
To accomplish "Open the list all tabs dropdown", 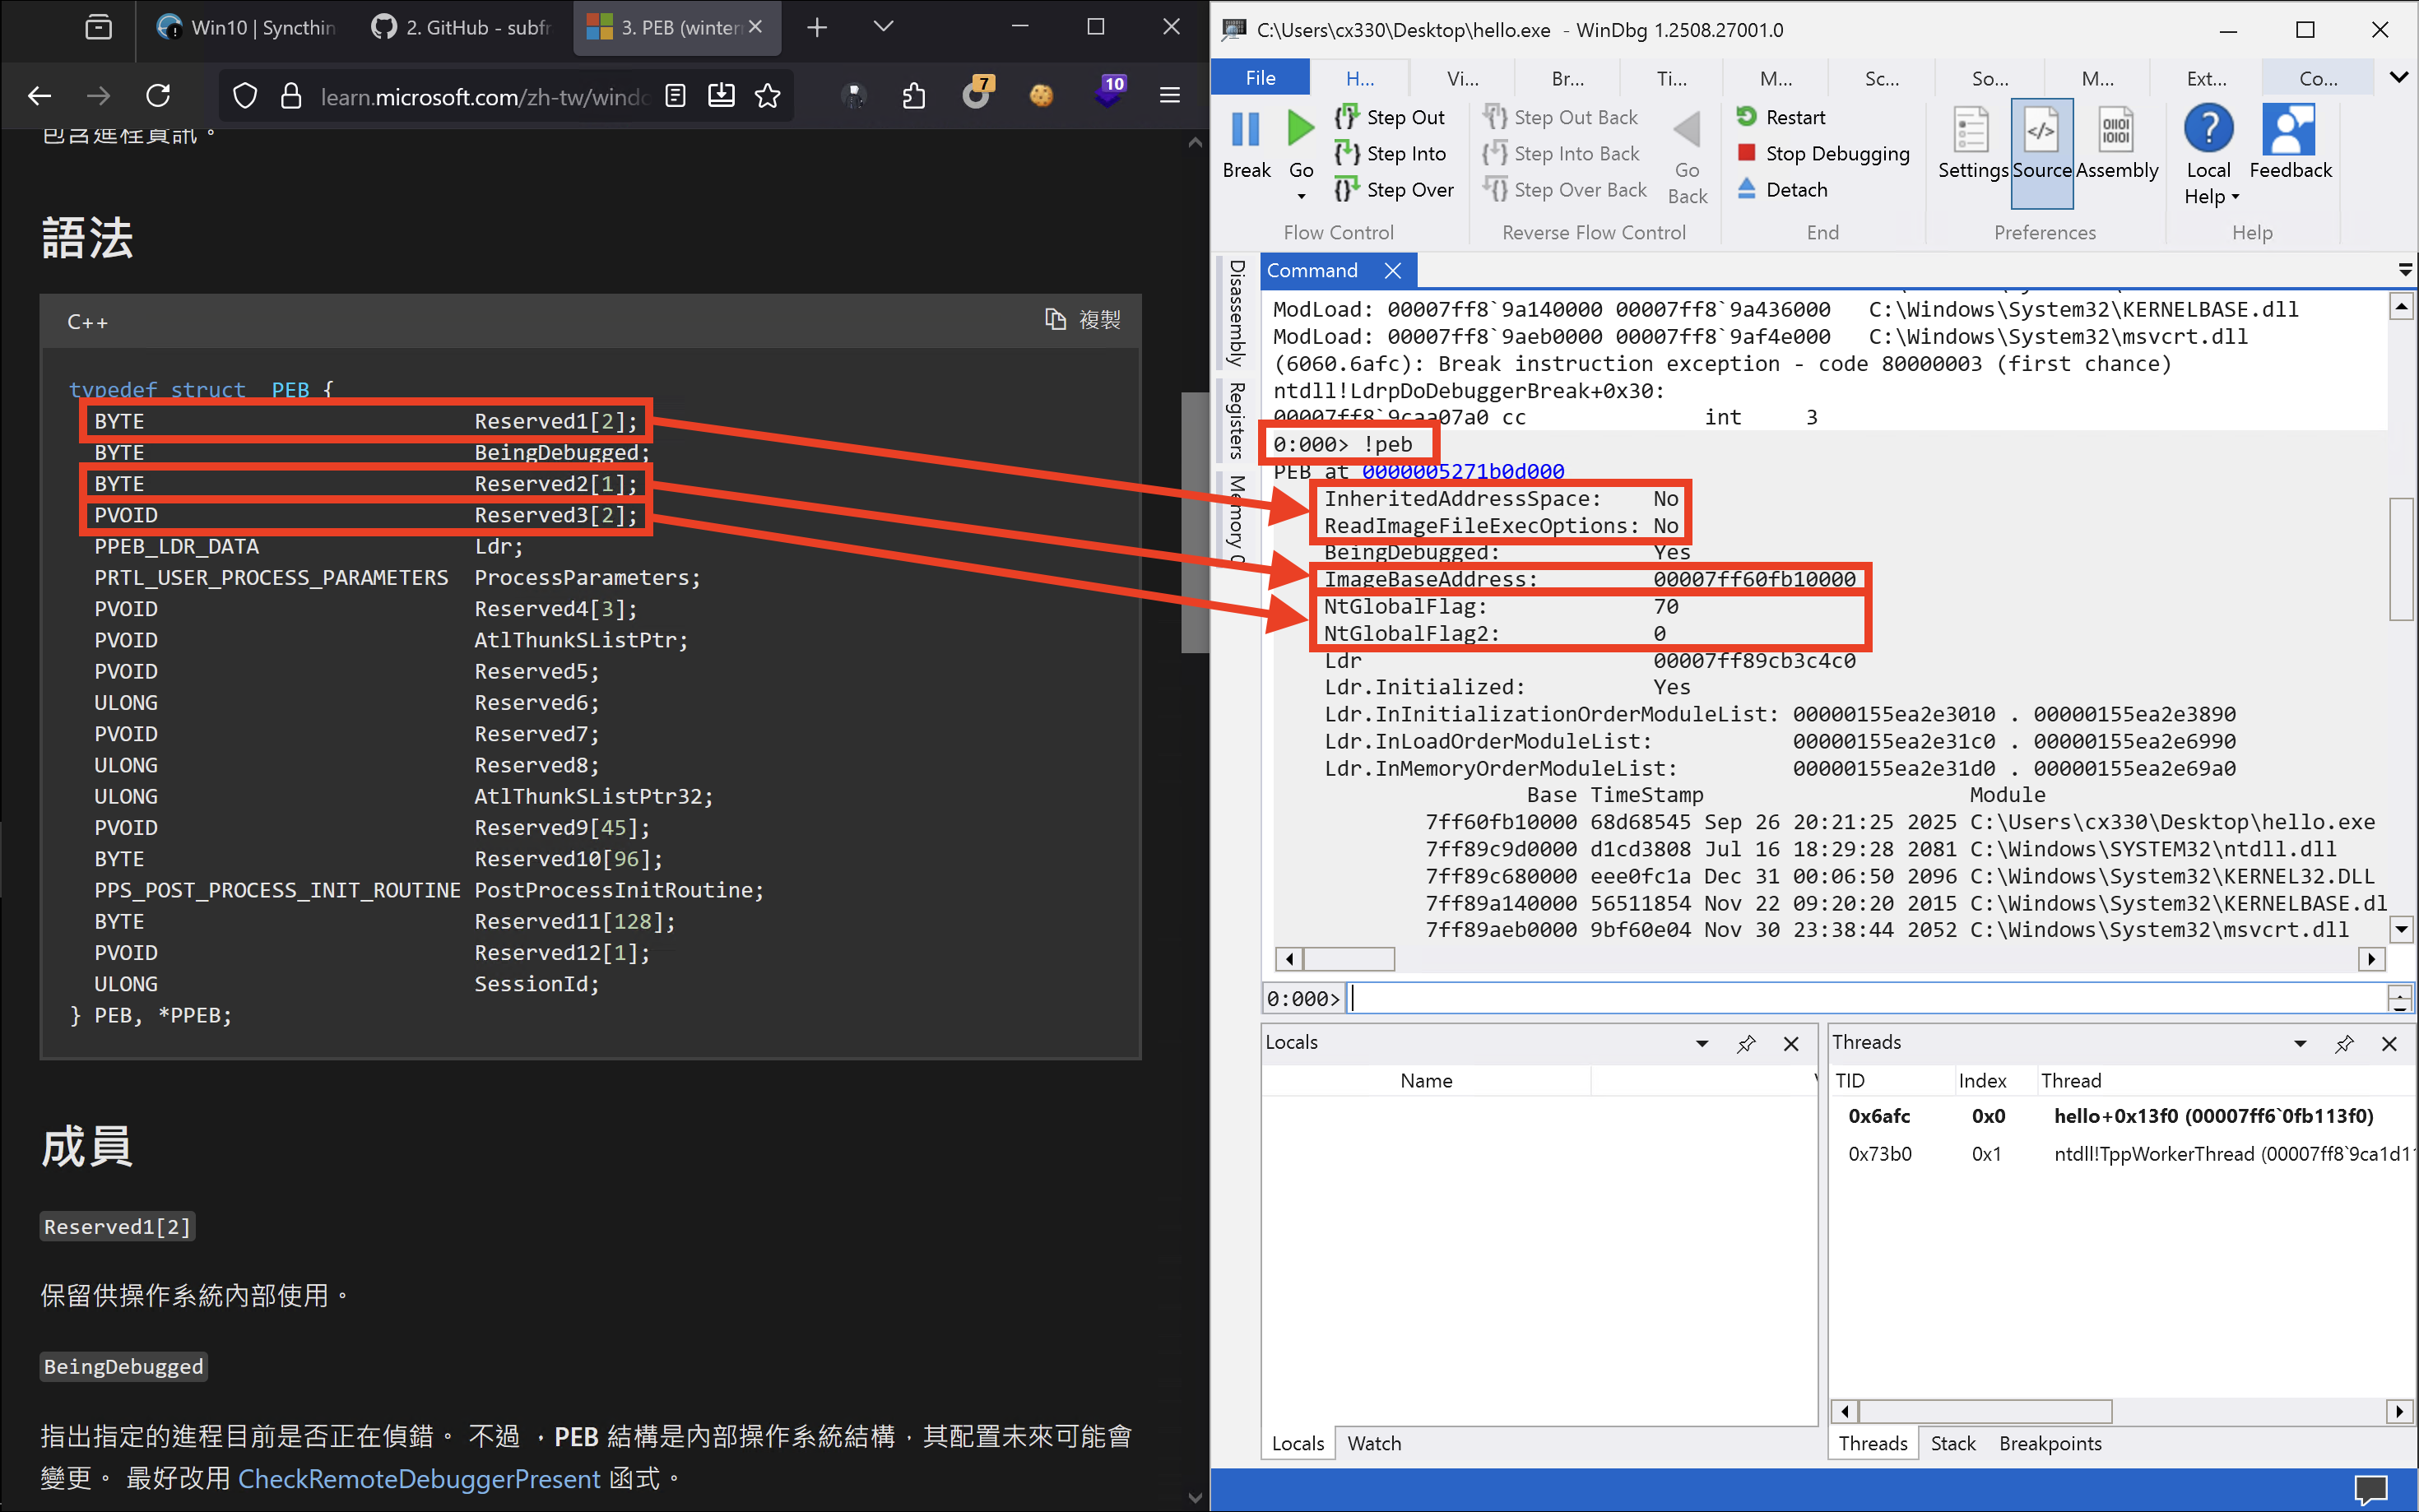I will [882, 28].
